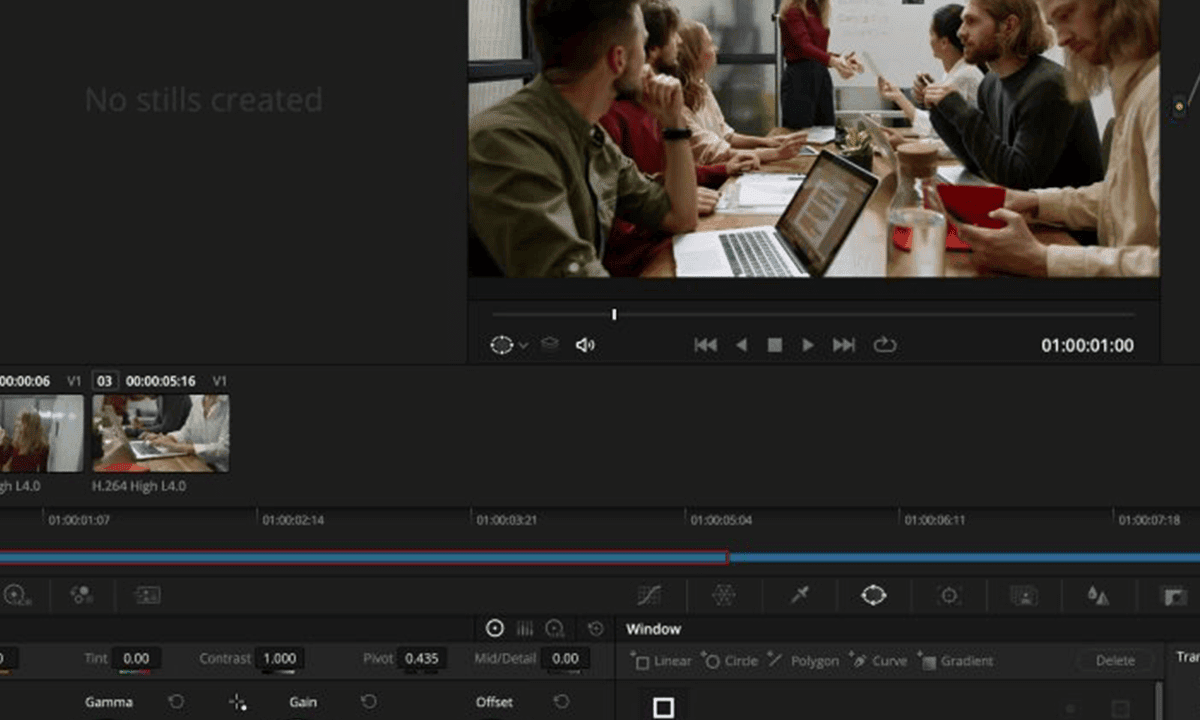Reset the Gamma color wheel
Viewport: 1200px width, 720px height.
click(x=177, y=702)
